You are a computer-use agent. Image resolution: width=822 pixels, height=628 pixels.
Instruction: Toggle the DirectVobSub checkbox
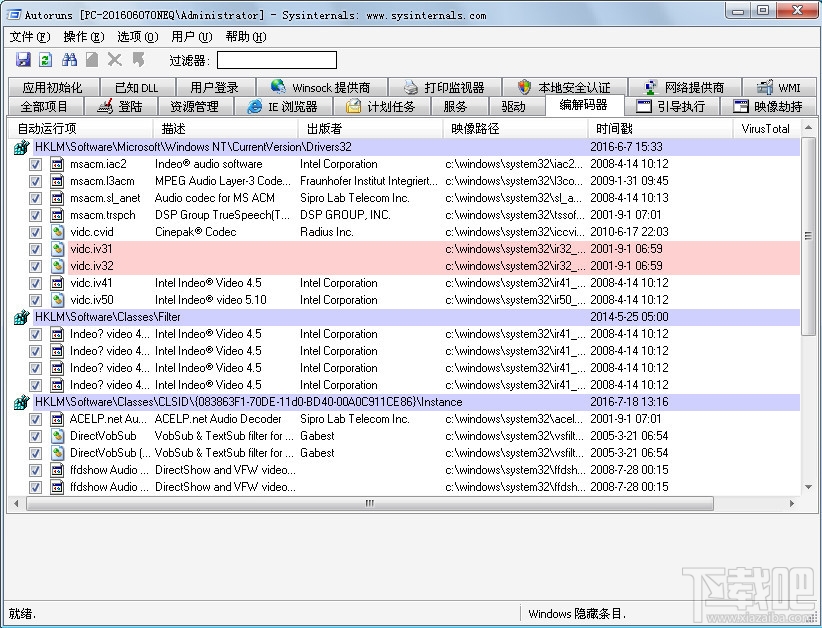point(35,436)
